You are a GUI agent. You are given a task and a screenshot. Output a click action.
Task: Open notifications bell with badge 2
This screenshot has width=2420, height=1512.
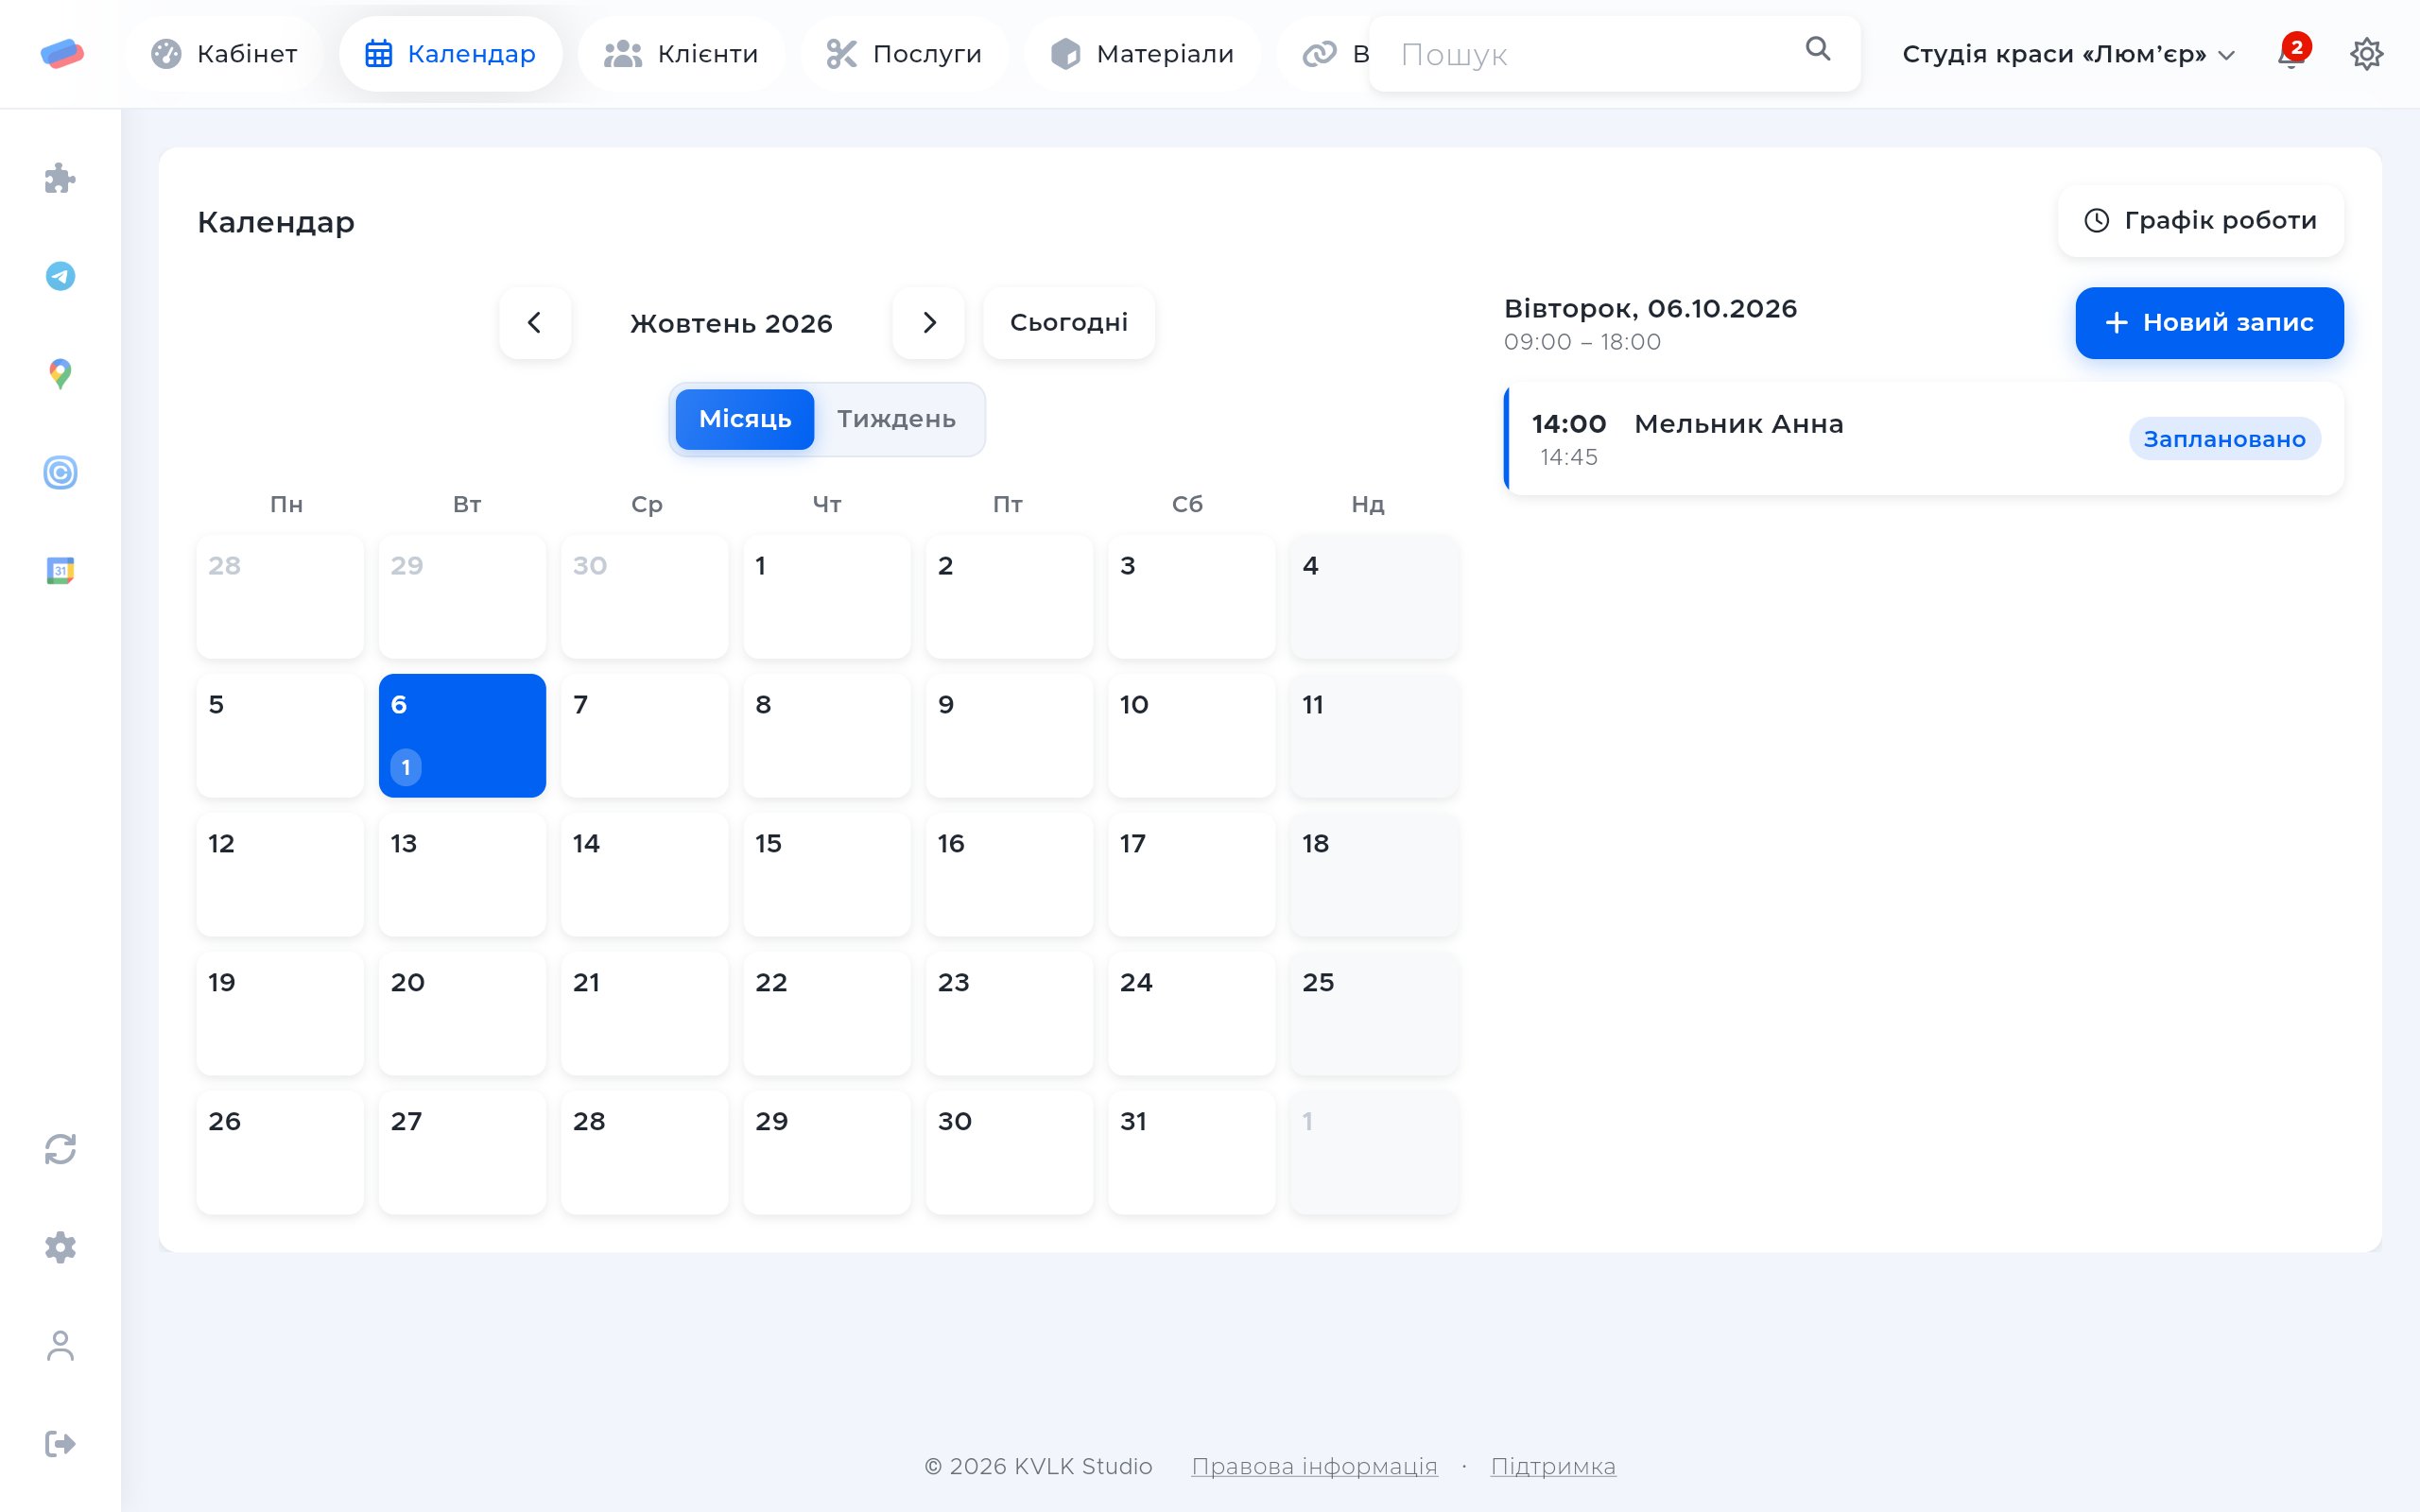coord(2293,52)
